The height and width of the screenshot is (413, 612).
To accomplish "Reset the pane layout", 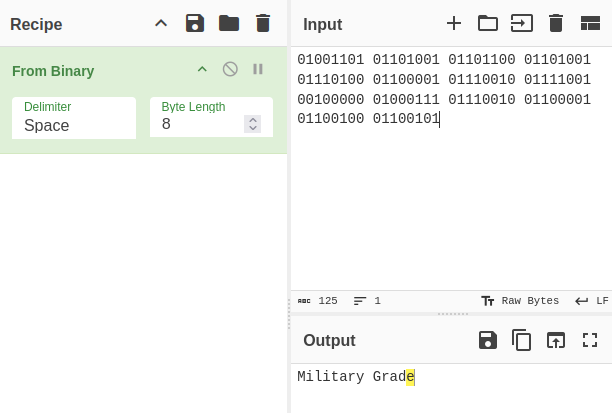I will (590, 23).
